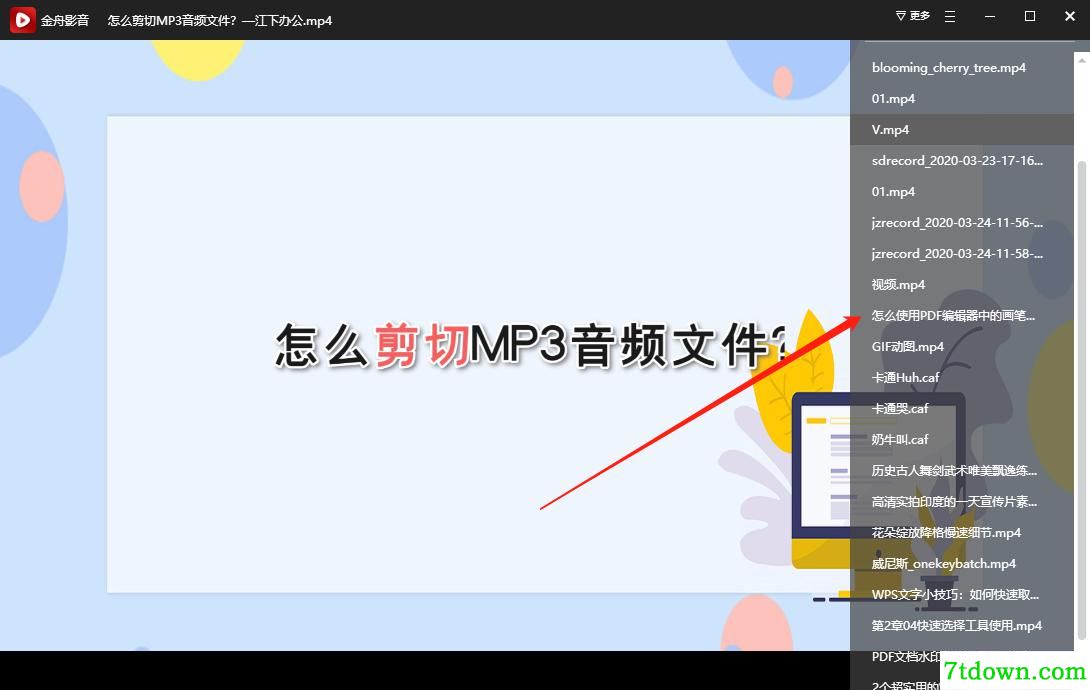Screen dimensions: 1090x690
Task: Open 怎么使用PDF编辑器中的画笔 playlist item
Action: click(x=962, y=315)
